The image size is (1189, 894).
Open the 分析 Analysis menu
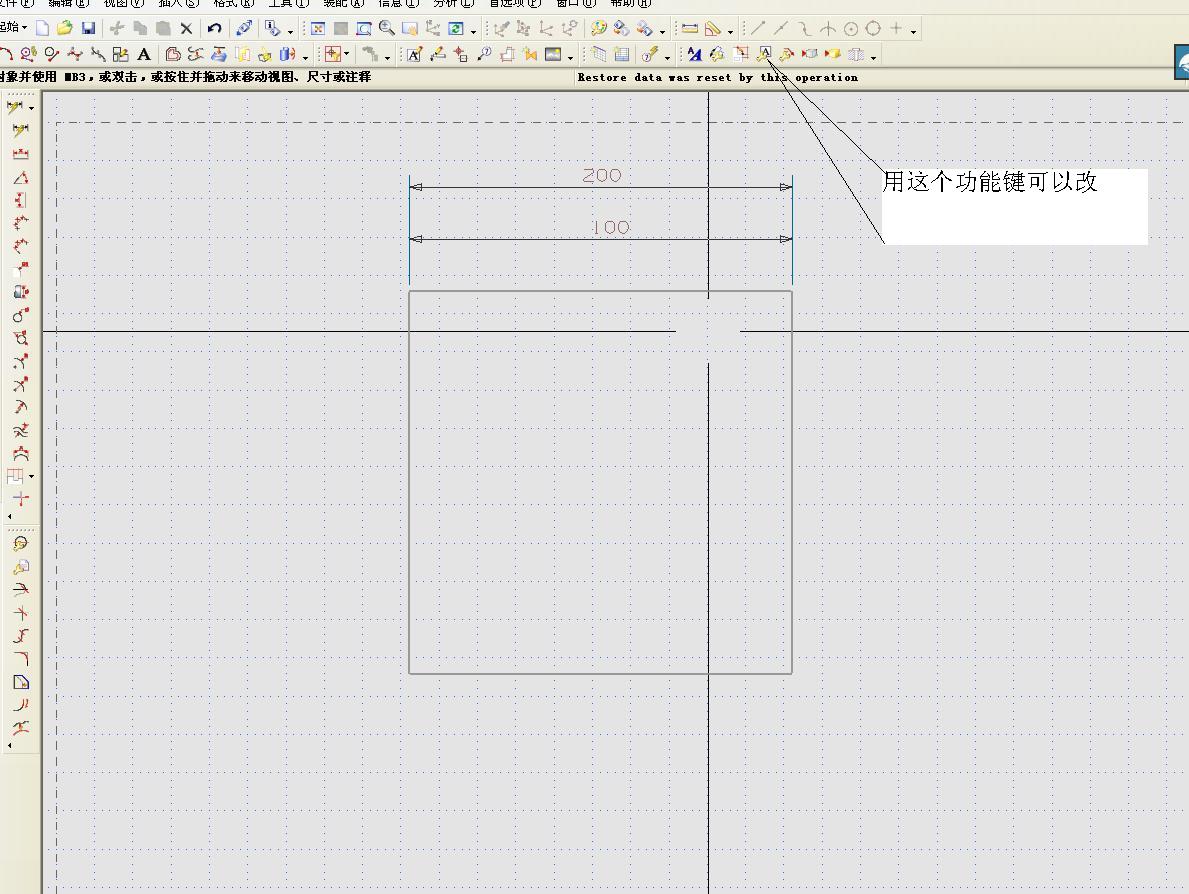(453, 4)
